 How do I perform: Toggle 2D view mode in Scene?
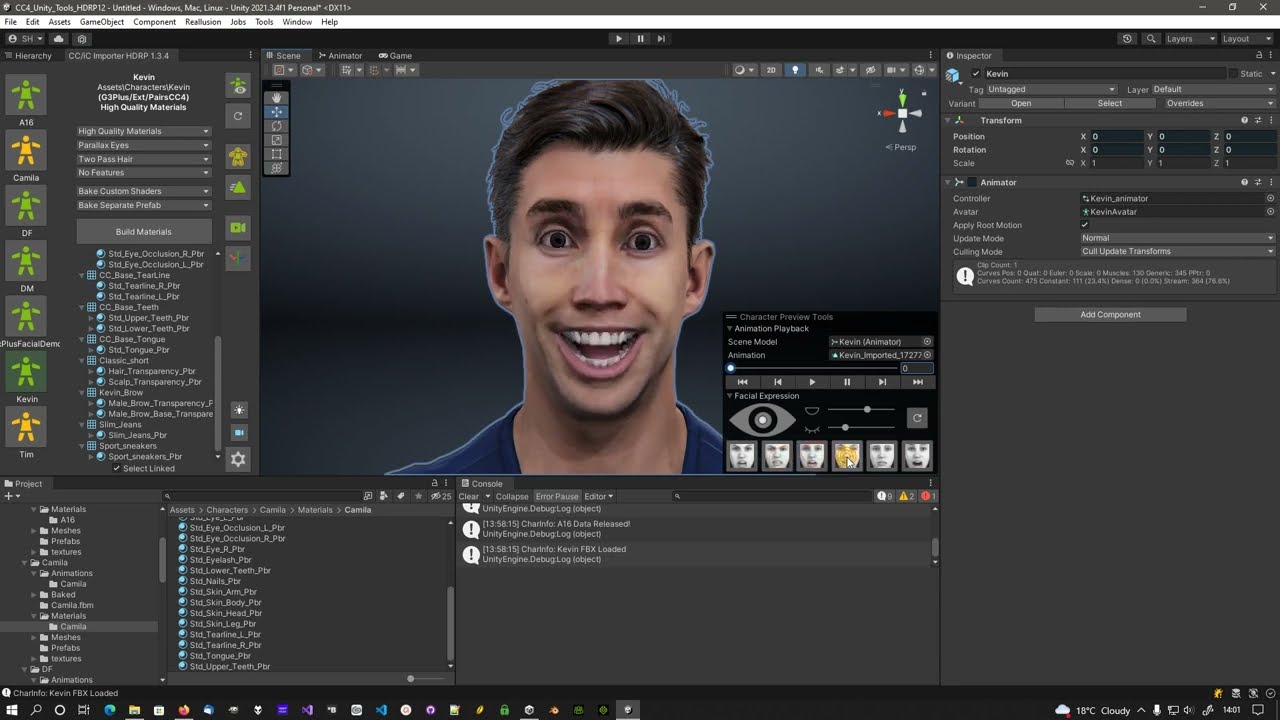770,70
